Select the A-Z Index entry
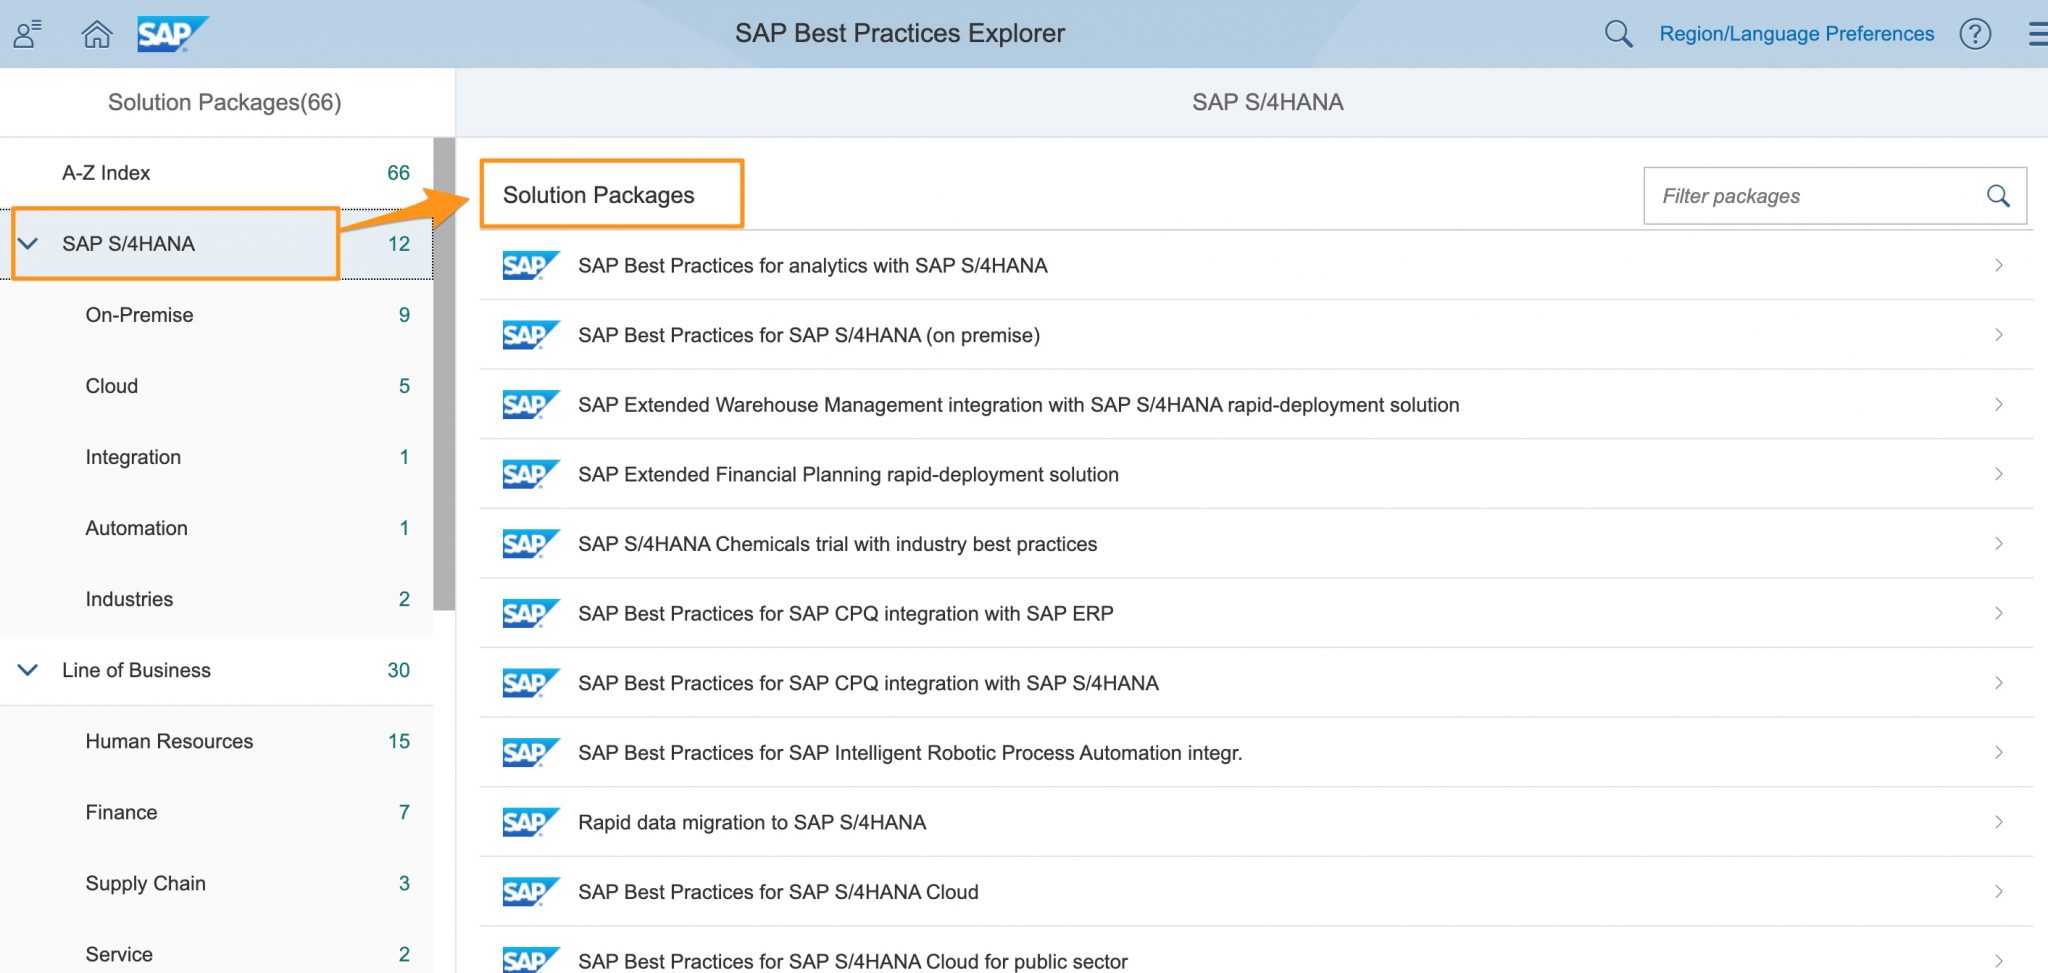Image resolution: width=2048 pixels, height=973 pixels. 106,171
